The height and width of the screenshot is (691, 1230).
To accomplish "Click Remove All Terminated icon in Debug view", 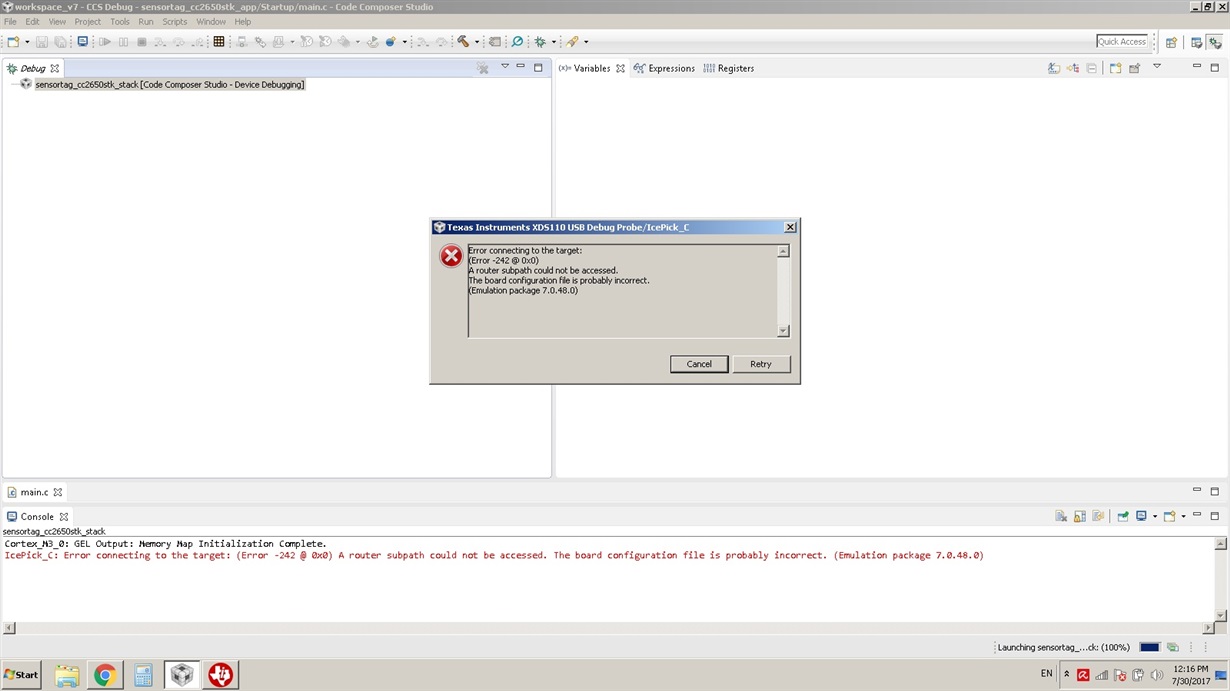I will click(482, 68).
